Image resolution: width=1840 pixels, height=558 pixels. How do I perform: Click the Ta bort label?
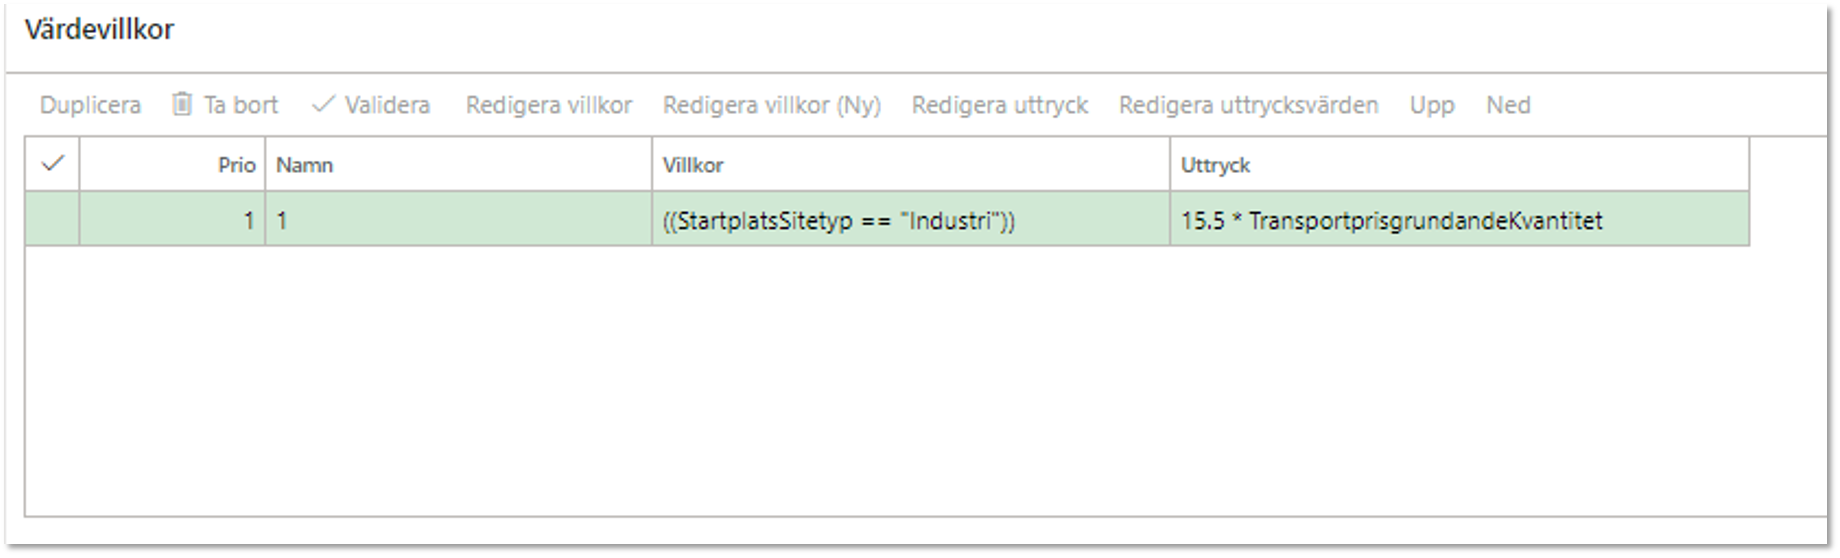(x=241, y=105)
